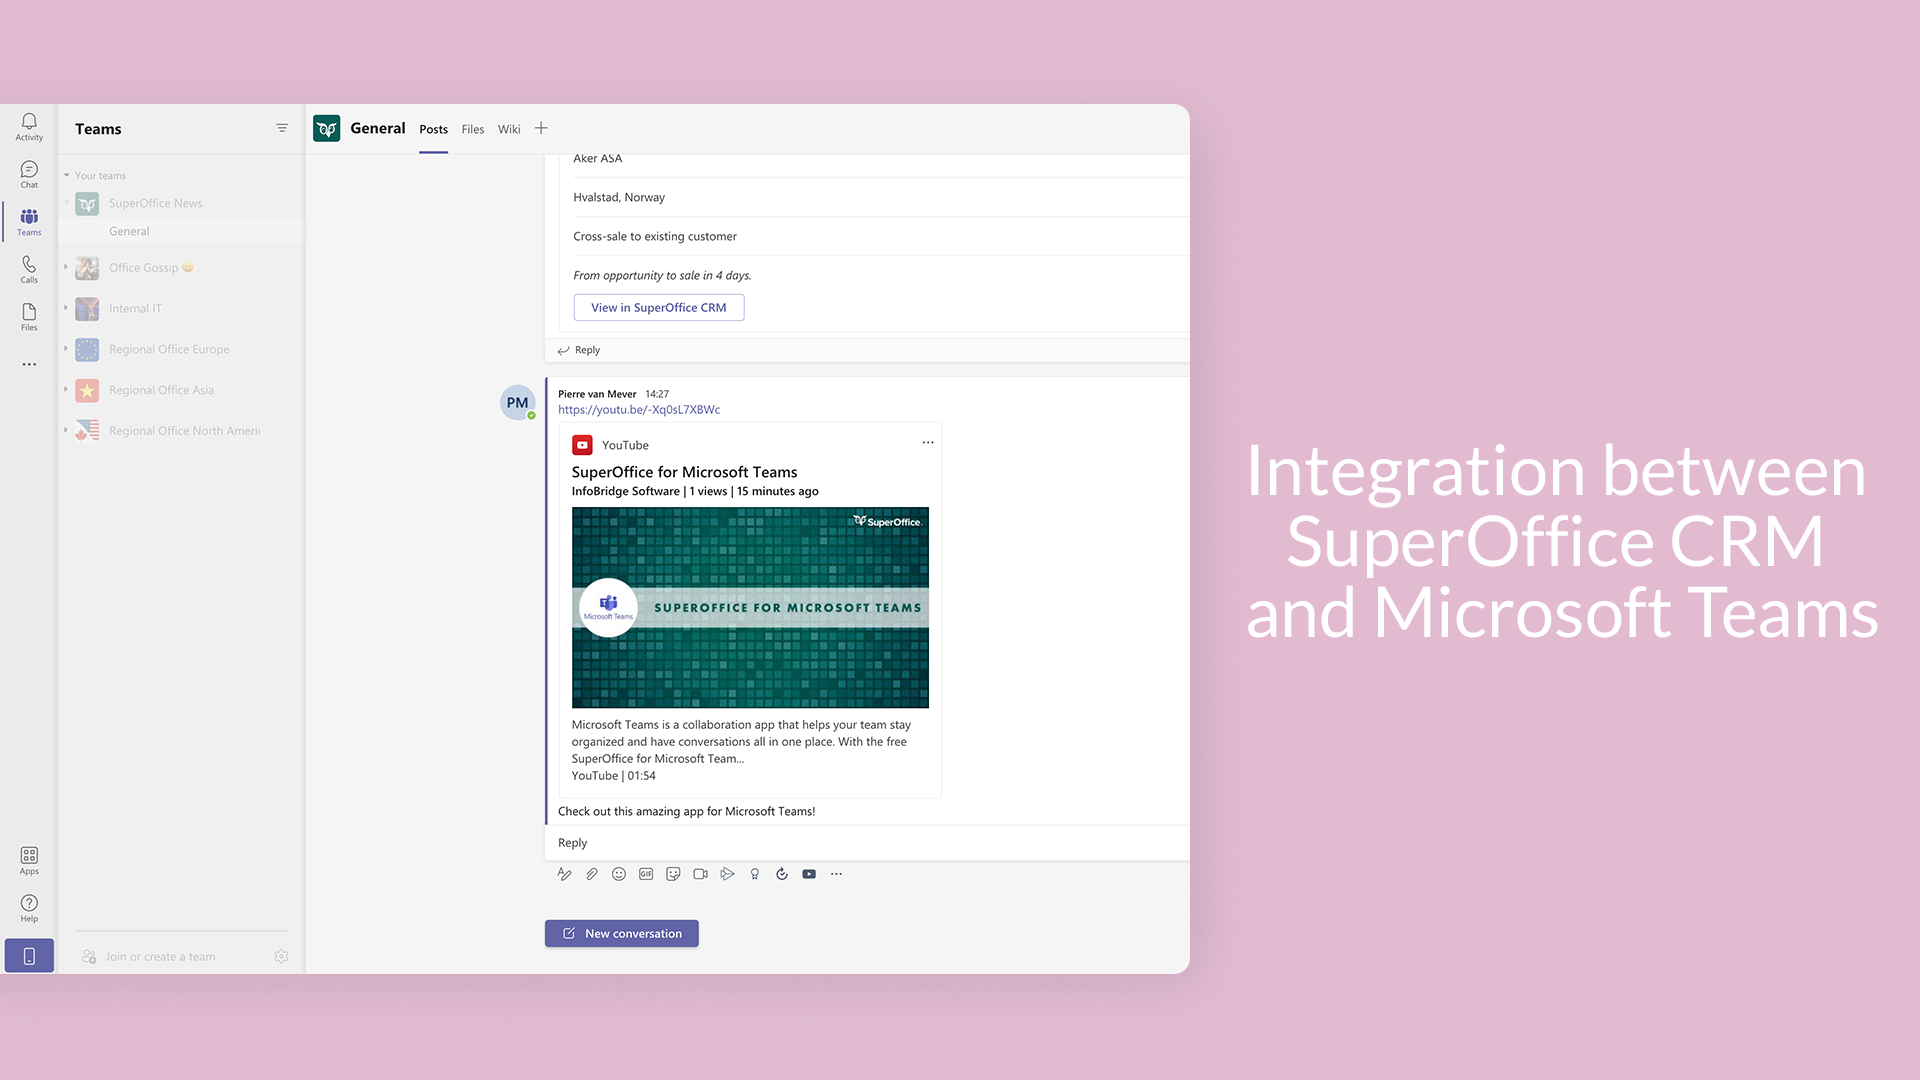The width and height of the screenshot is (1920, 1080).
Task: Expand Regional Office North America team
Action: pyautogui.click(x=66, y=430)
